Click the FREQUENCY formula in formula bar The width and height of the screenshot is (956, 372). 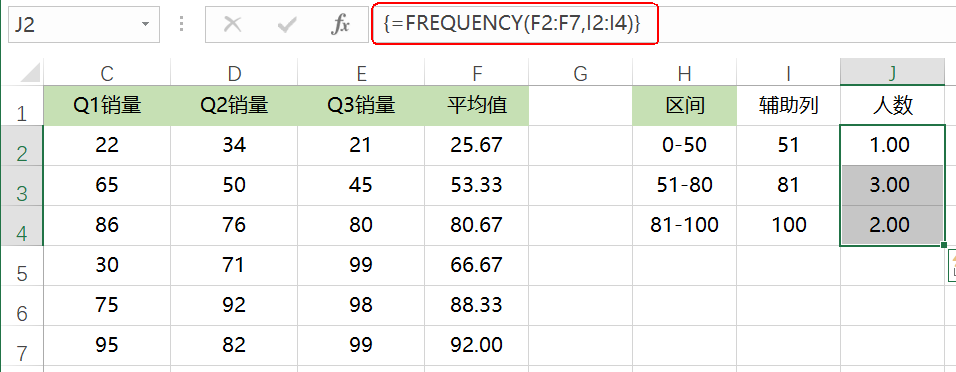(x=512, y=24)
